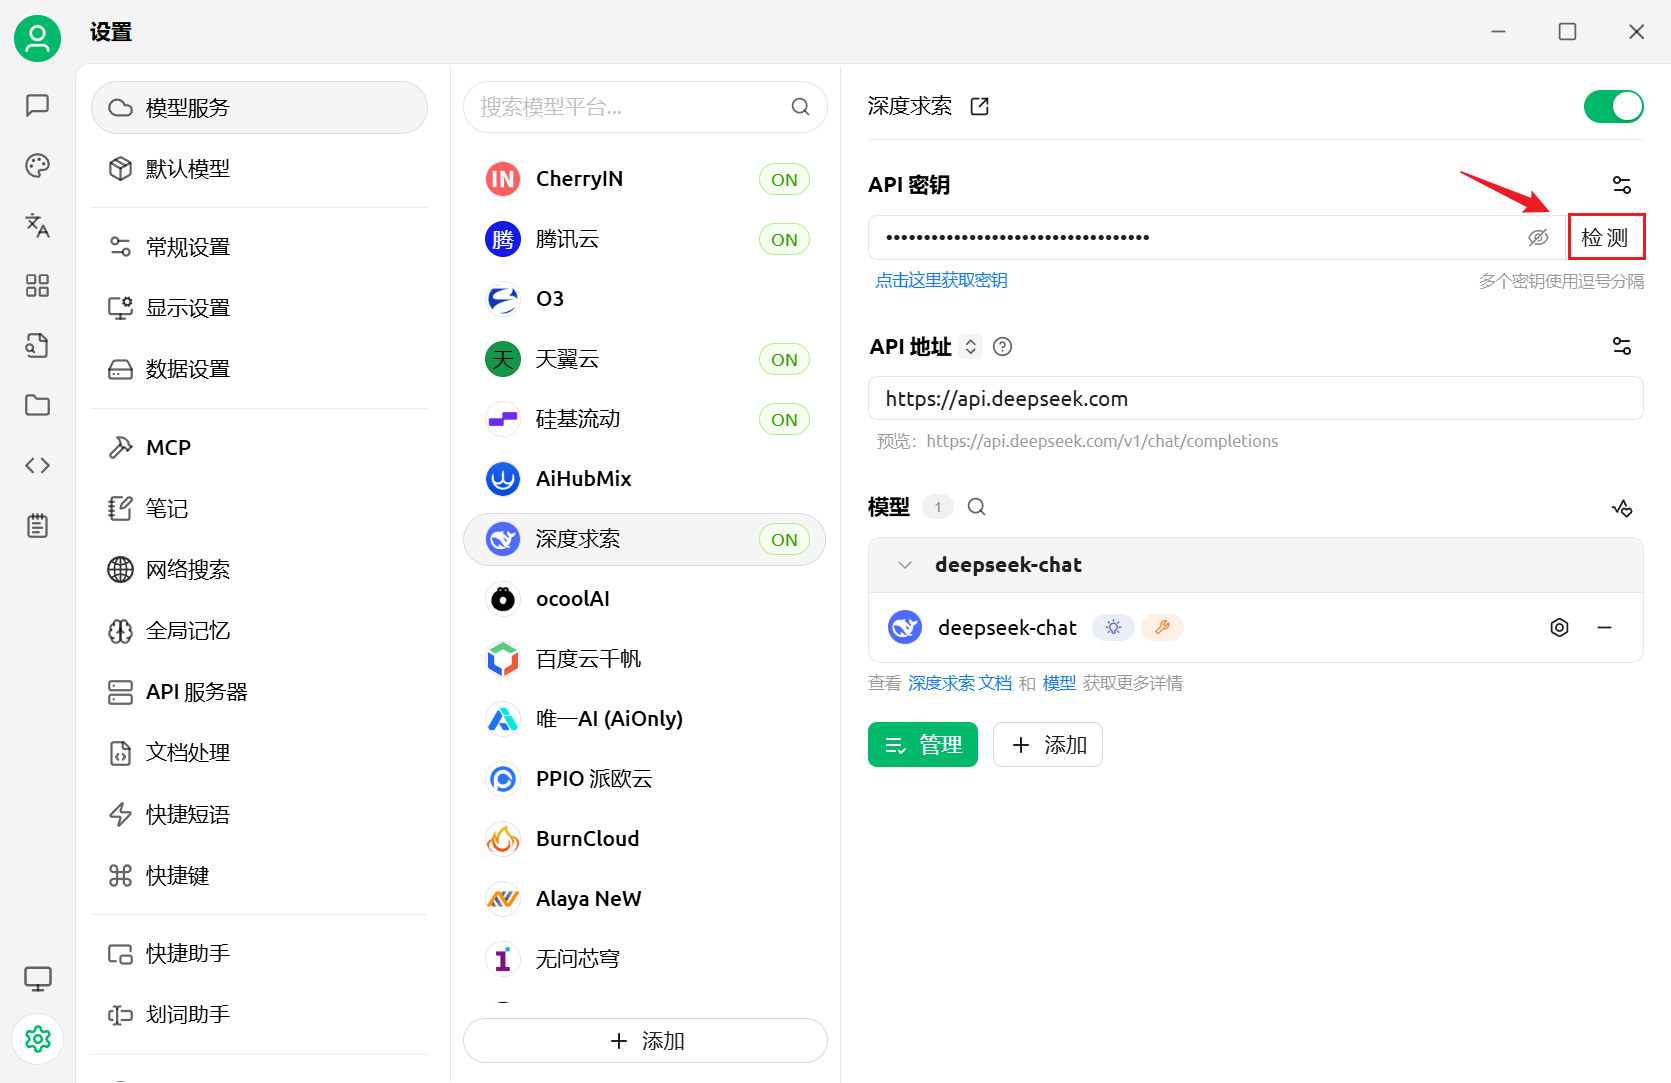Collapse the deepseek-chat model group
The height and width of the screenshot is (1083, 1671).
905,565
